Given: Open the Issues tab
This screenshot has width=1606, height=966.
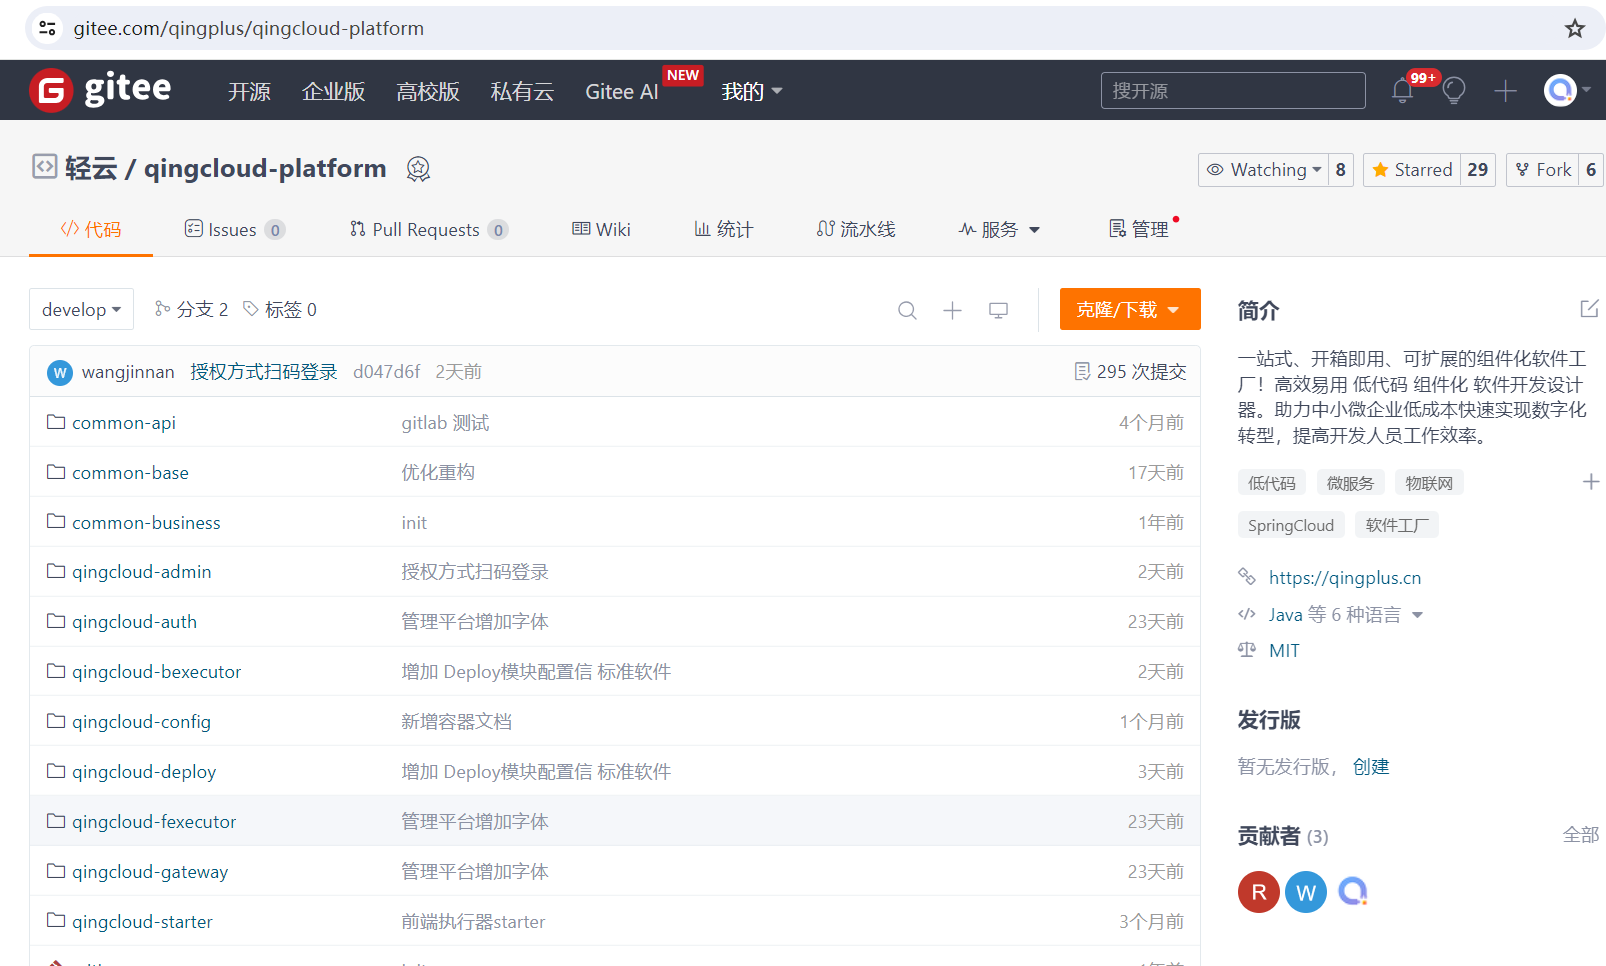Looking at the screenshot, I should click(235, 230).
